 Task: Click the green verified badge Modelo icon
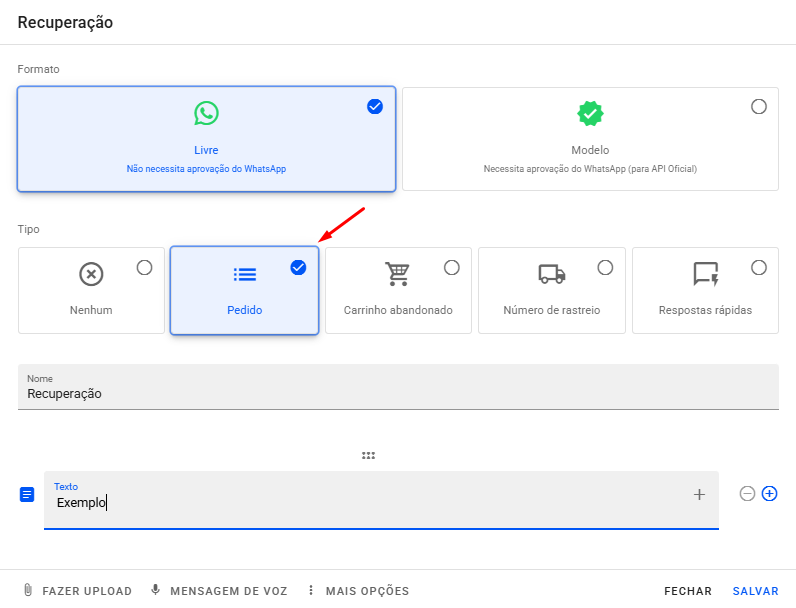590,113
